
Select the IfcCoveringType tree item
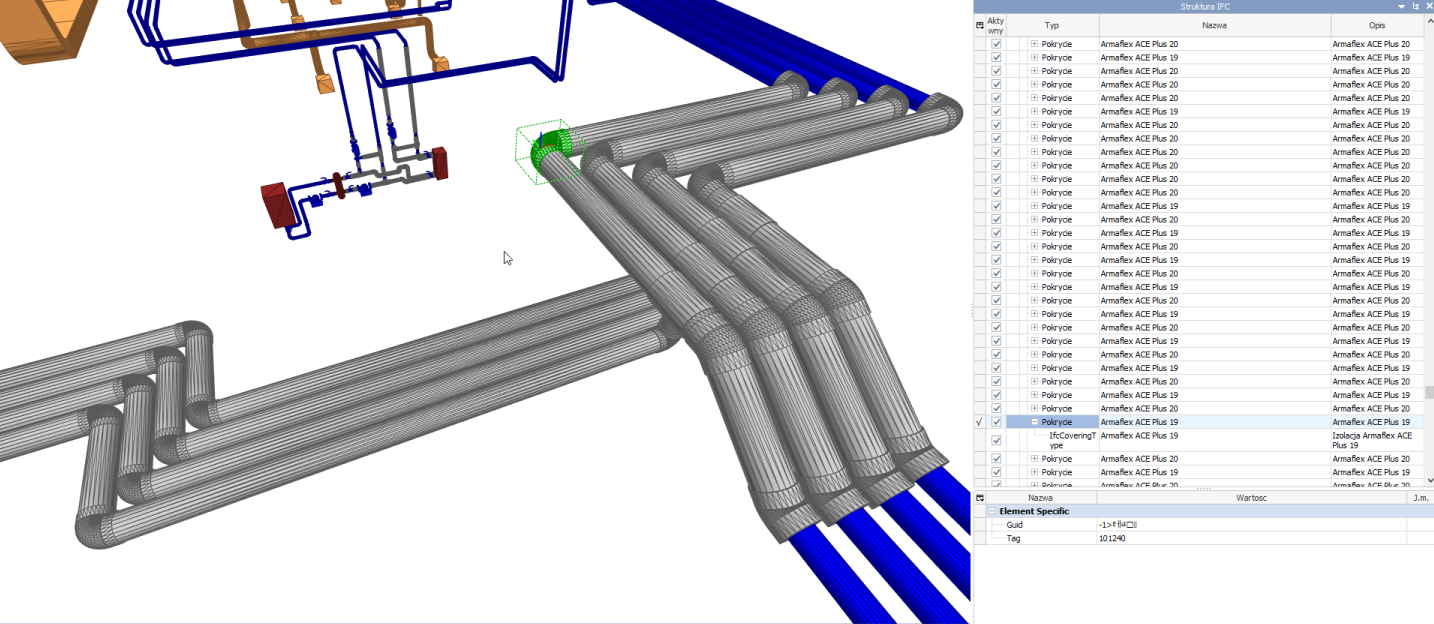1072,440
